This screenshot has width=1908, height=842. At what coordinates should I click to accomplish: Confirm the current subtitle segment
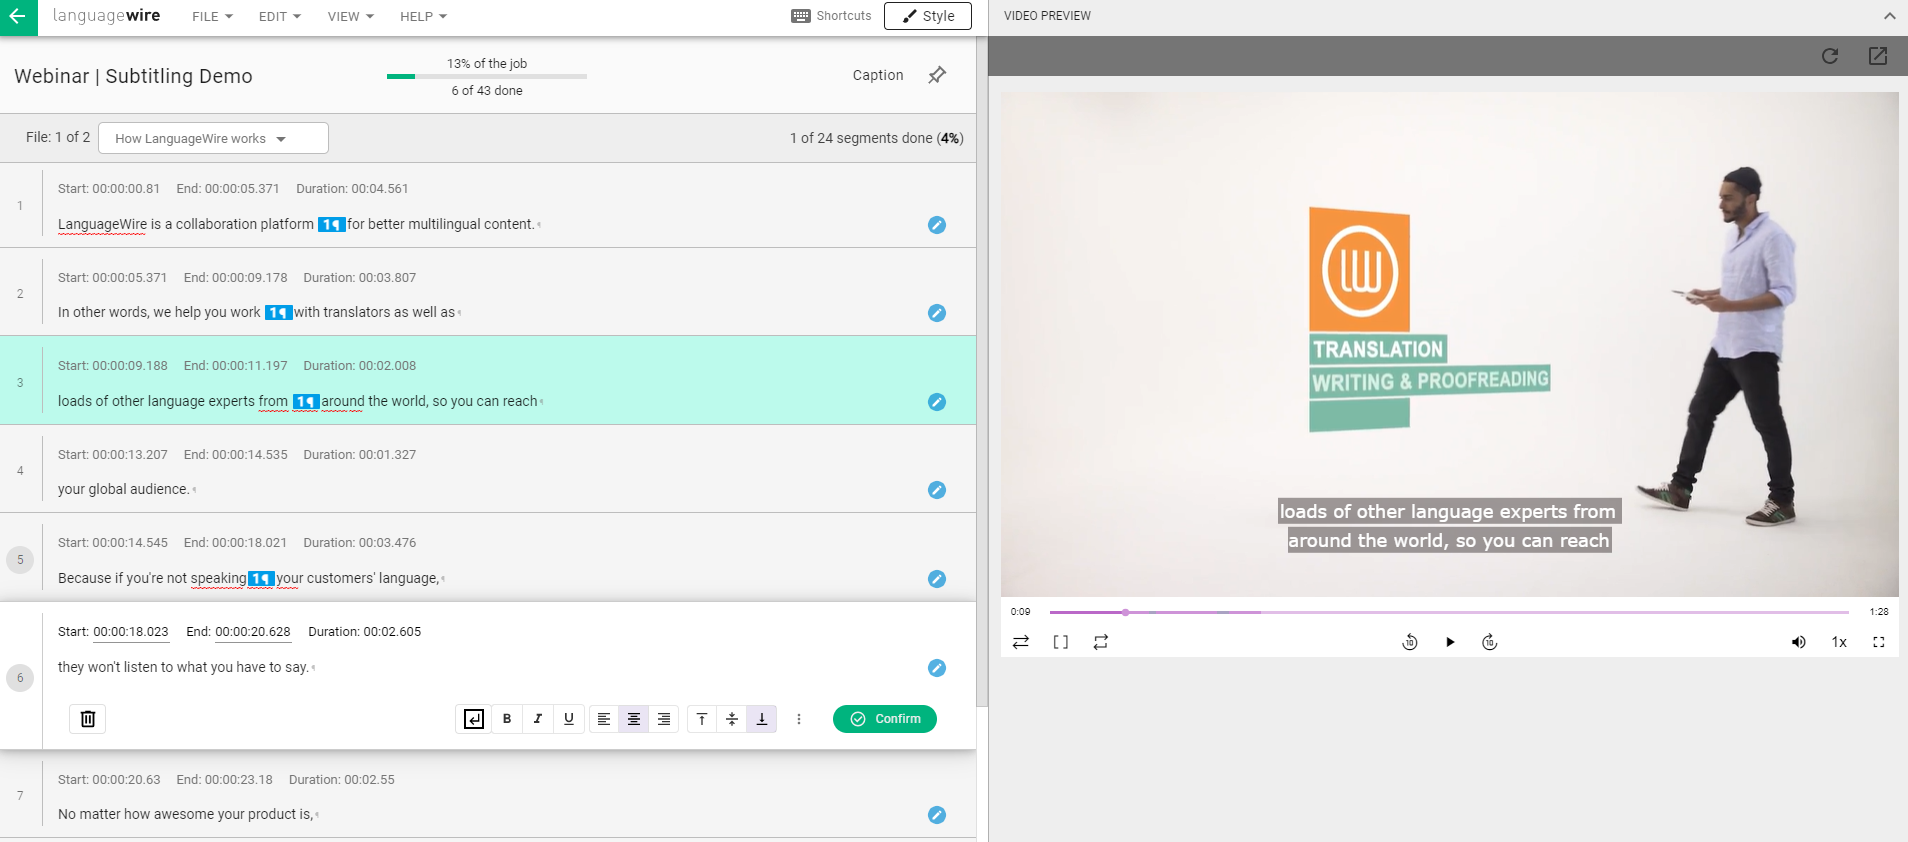[885, 719]
